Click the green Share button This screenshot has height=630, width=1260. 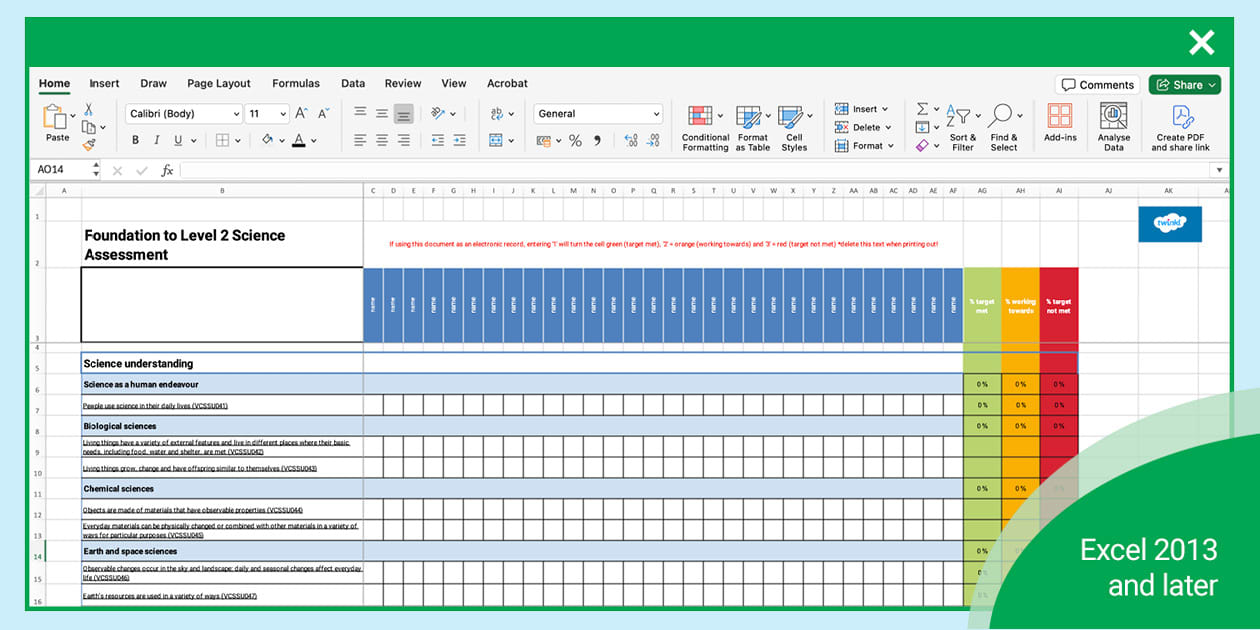click(x=1184, y=85)
